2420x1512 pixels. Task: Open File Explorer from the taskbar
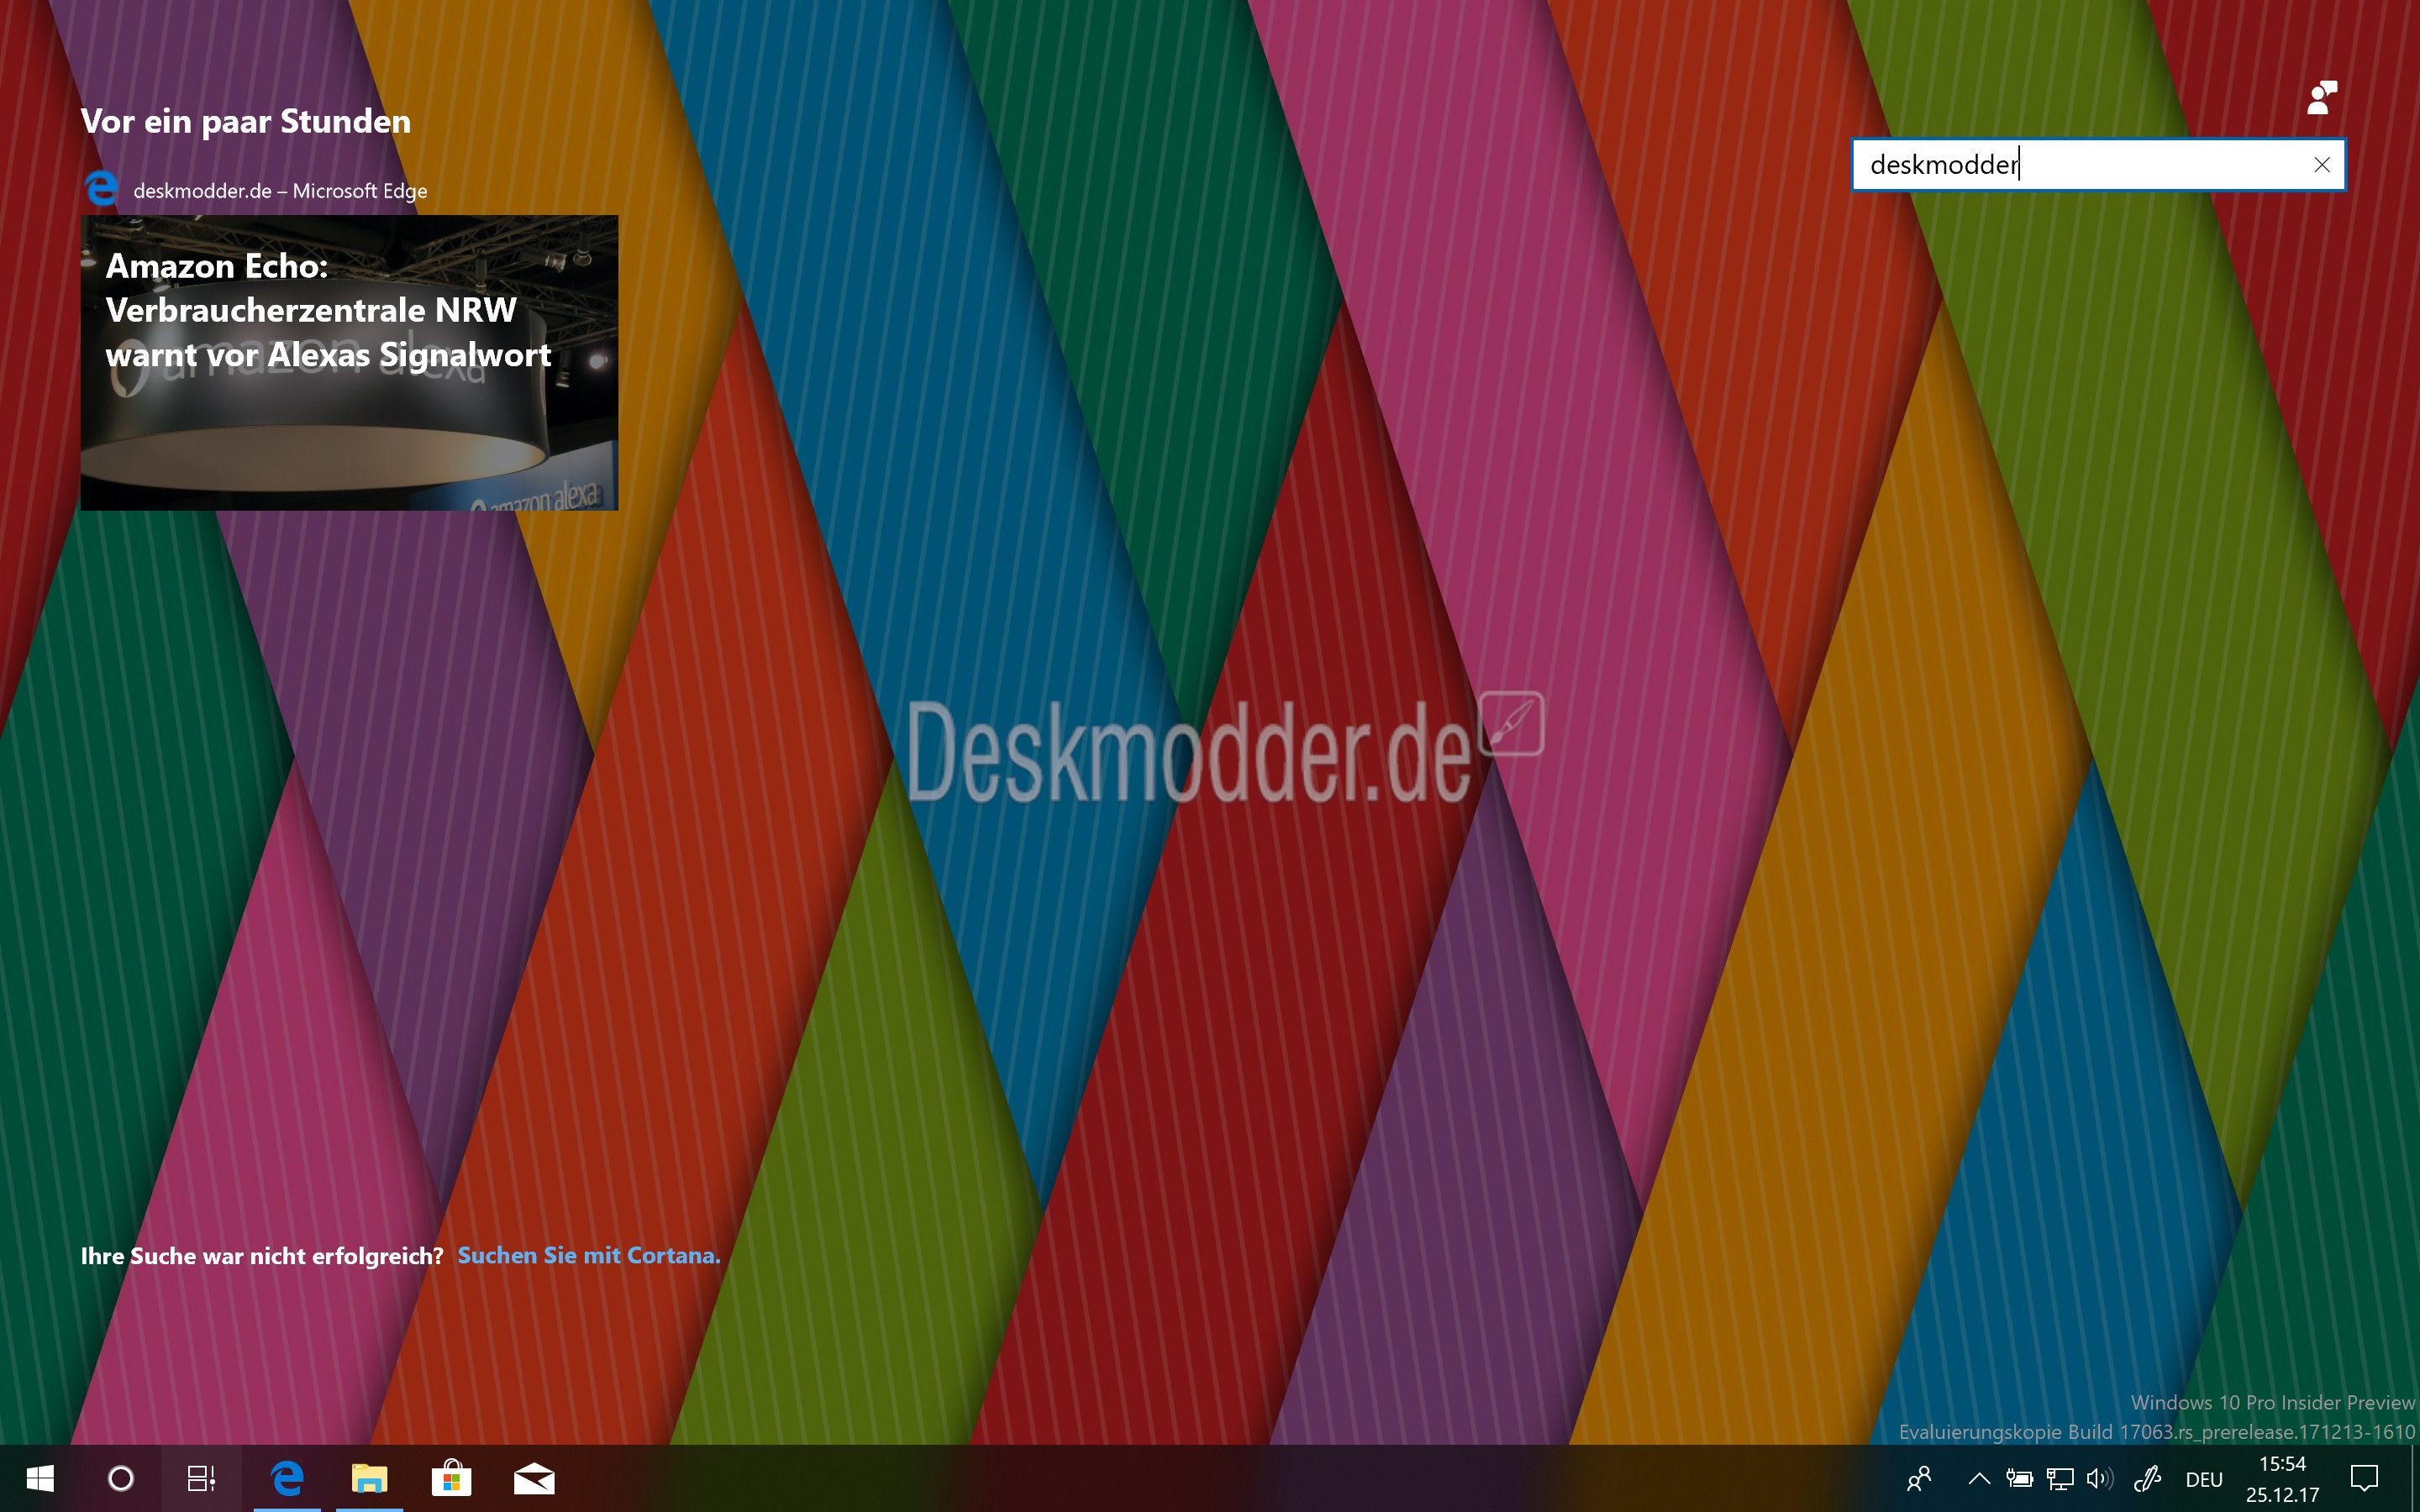pyautogui.click(x=369, y=1478)
